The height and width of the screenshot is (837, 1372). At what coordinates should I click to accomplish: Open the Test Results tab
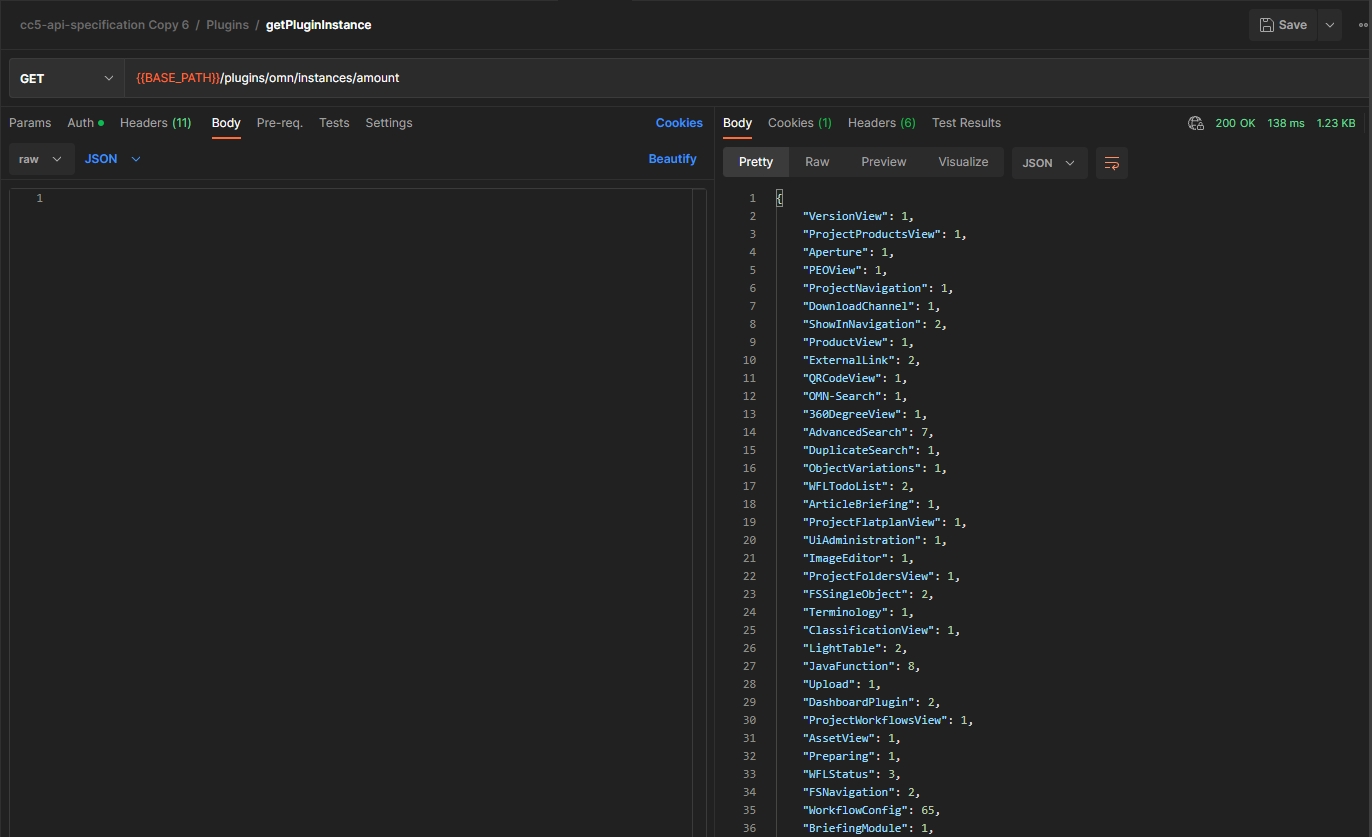965,123
